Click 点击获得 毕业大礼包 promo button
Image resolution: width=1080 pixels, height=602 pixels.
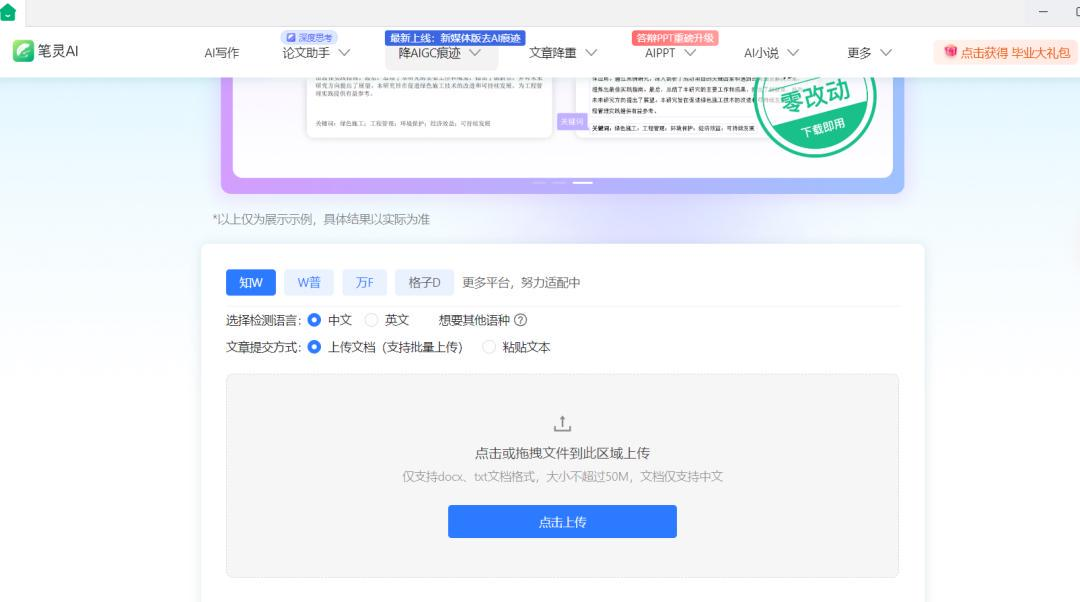coord(1006,52)
